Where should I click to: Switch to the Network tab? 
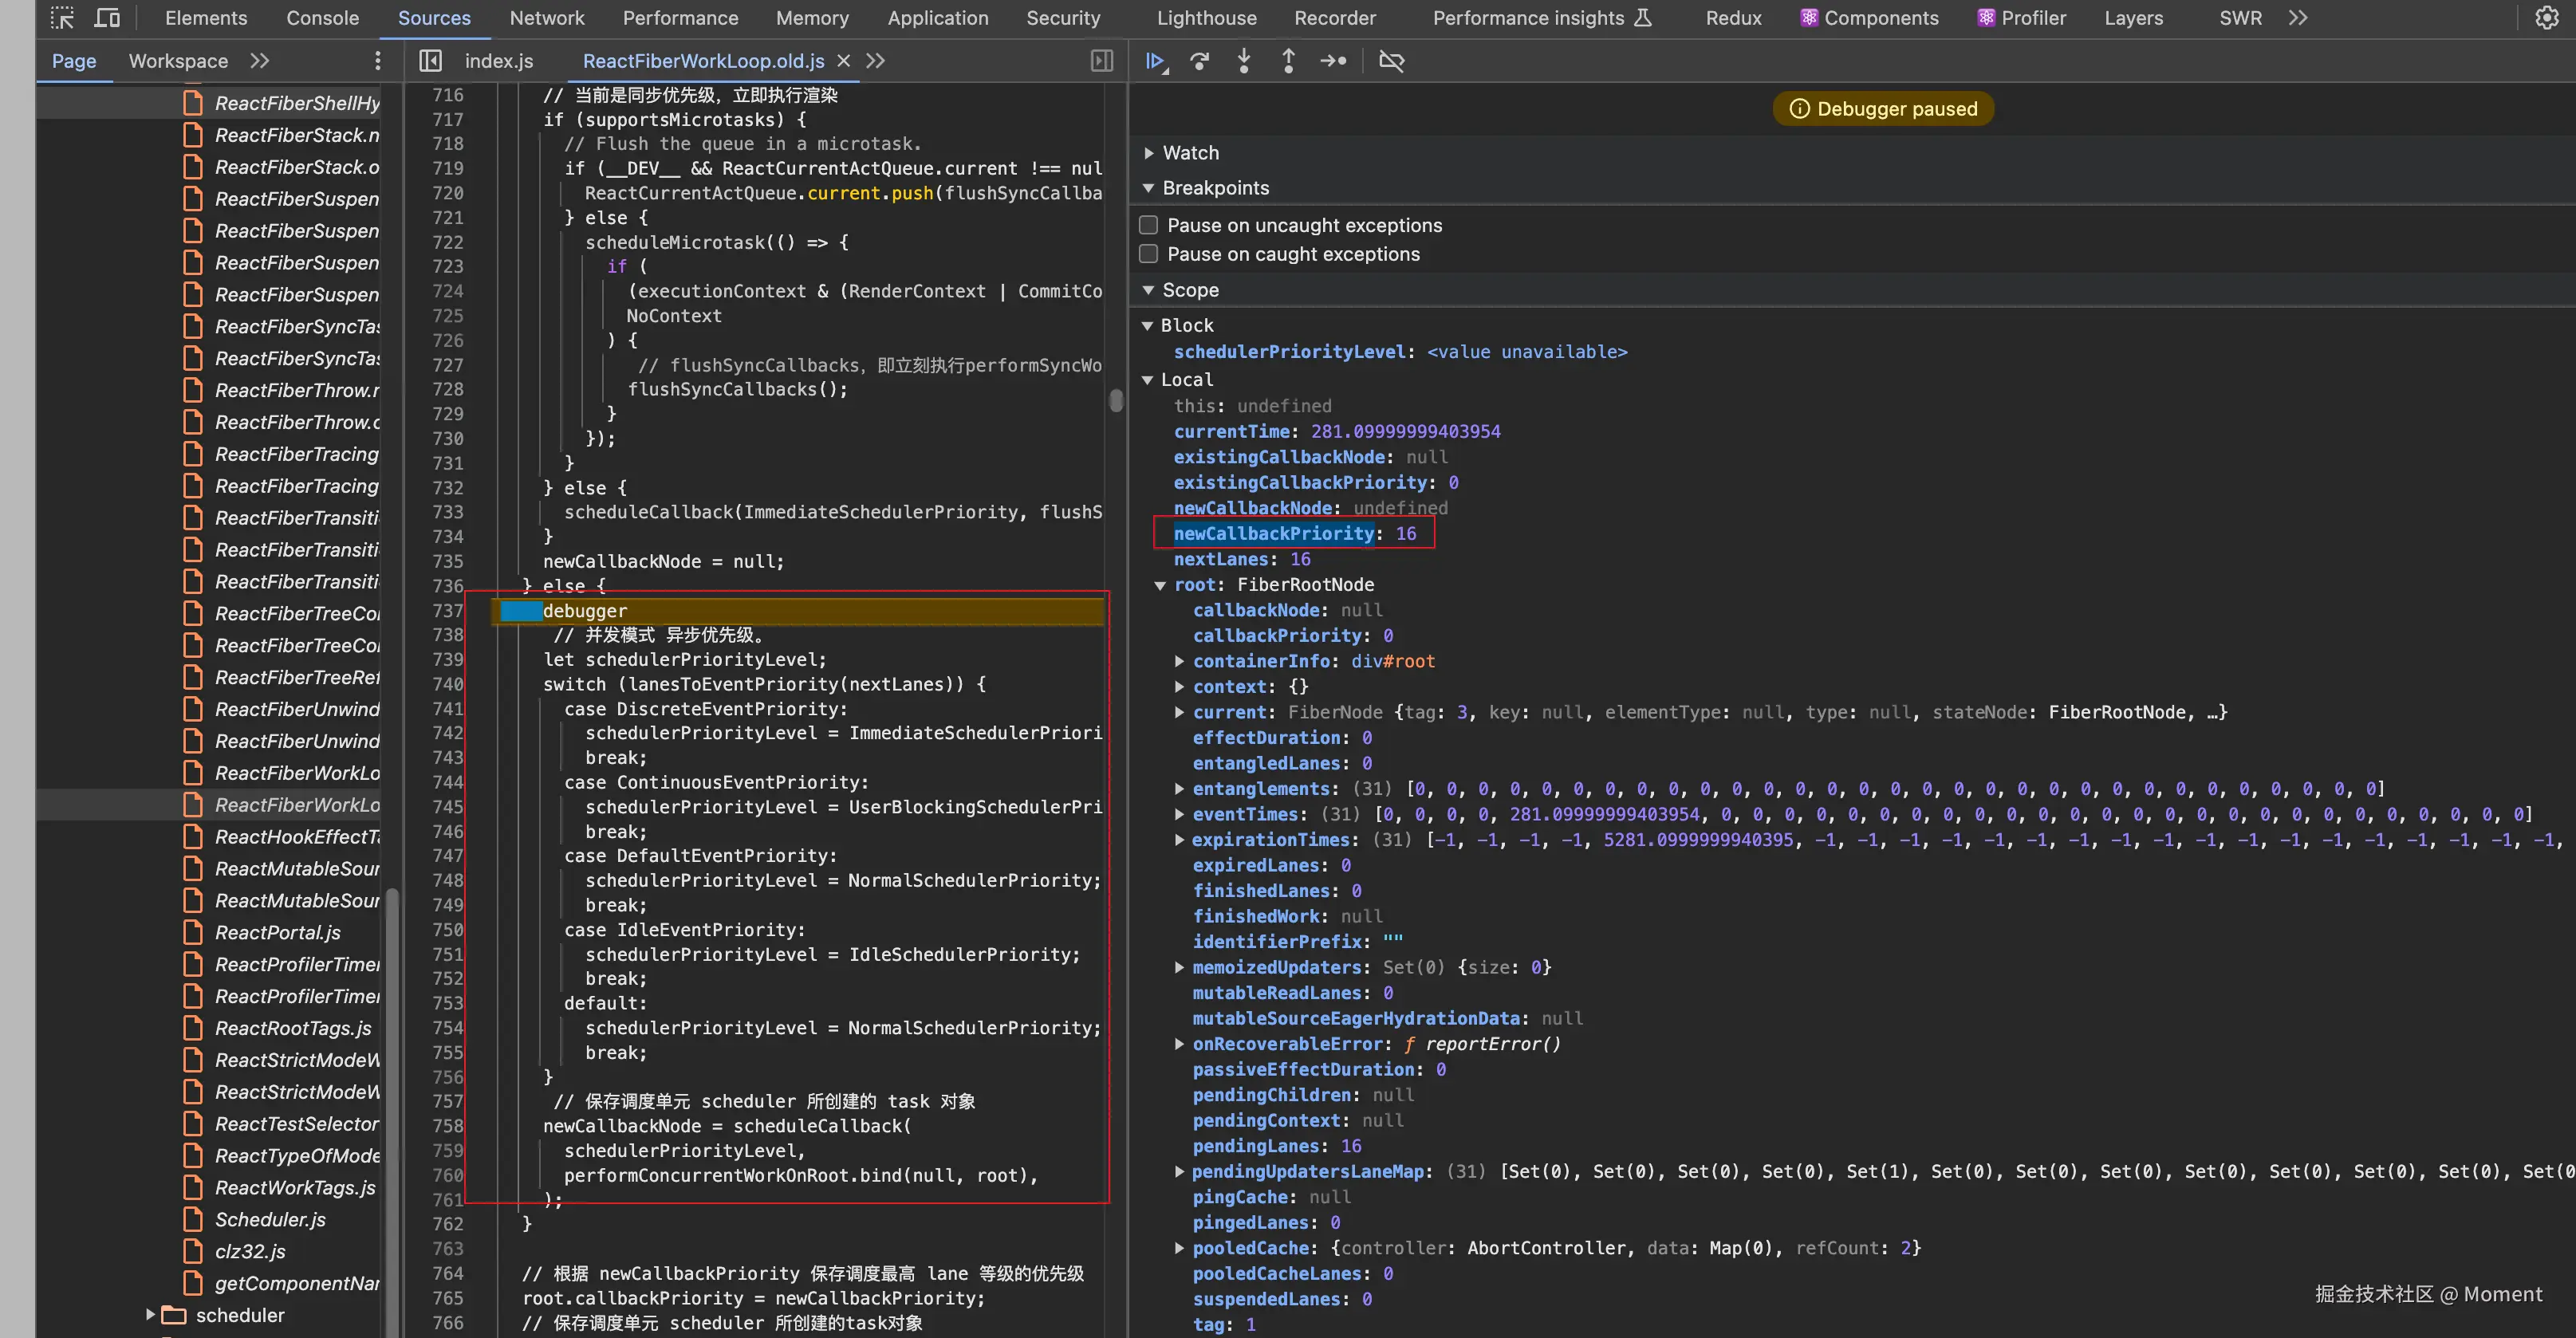(x=546, y=18)
